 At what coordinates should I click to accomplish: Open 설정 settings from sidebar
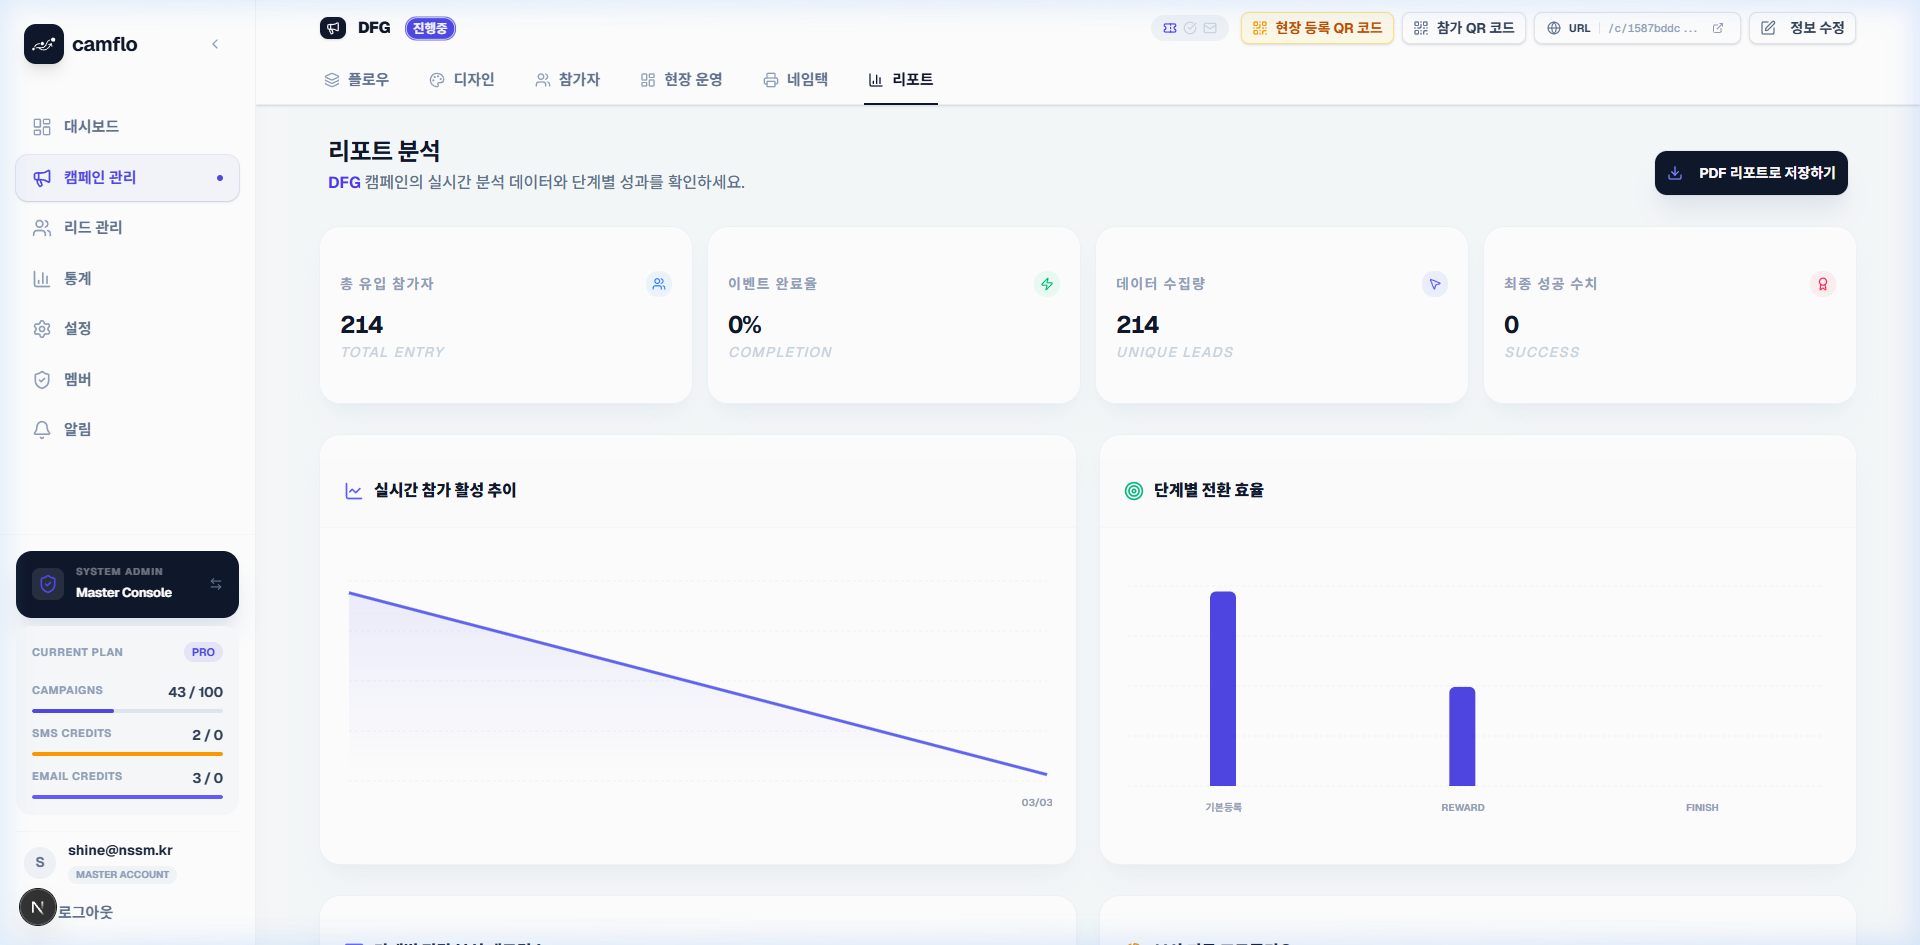77,329
